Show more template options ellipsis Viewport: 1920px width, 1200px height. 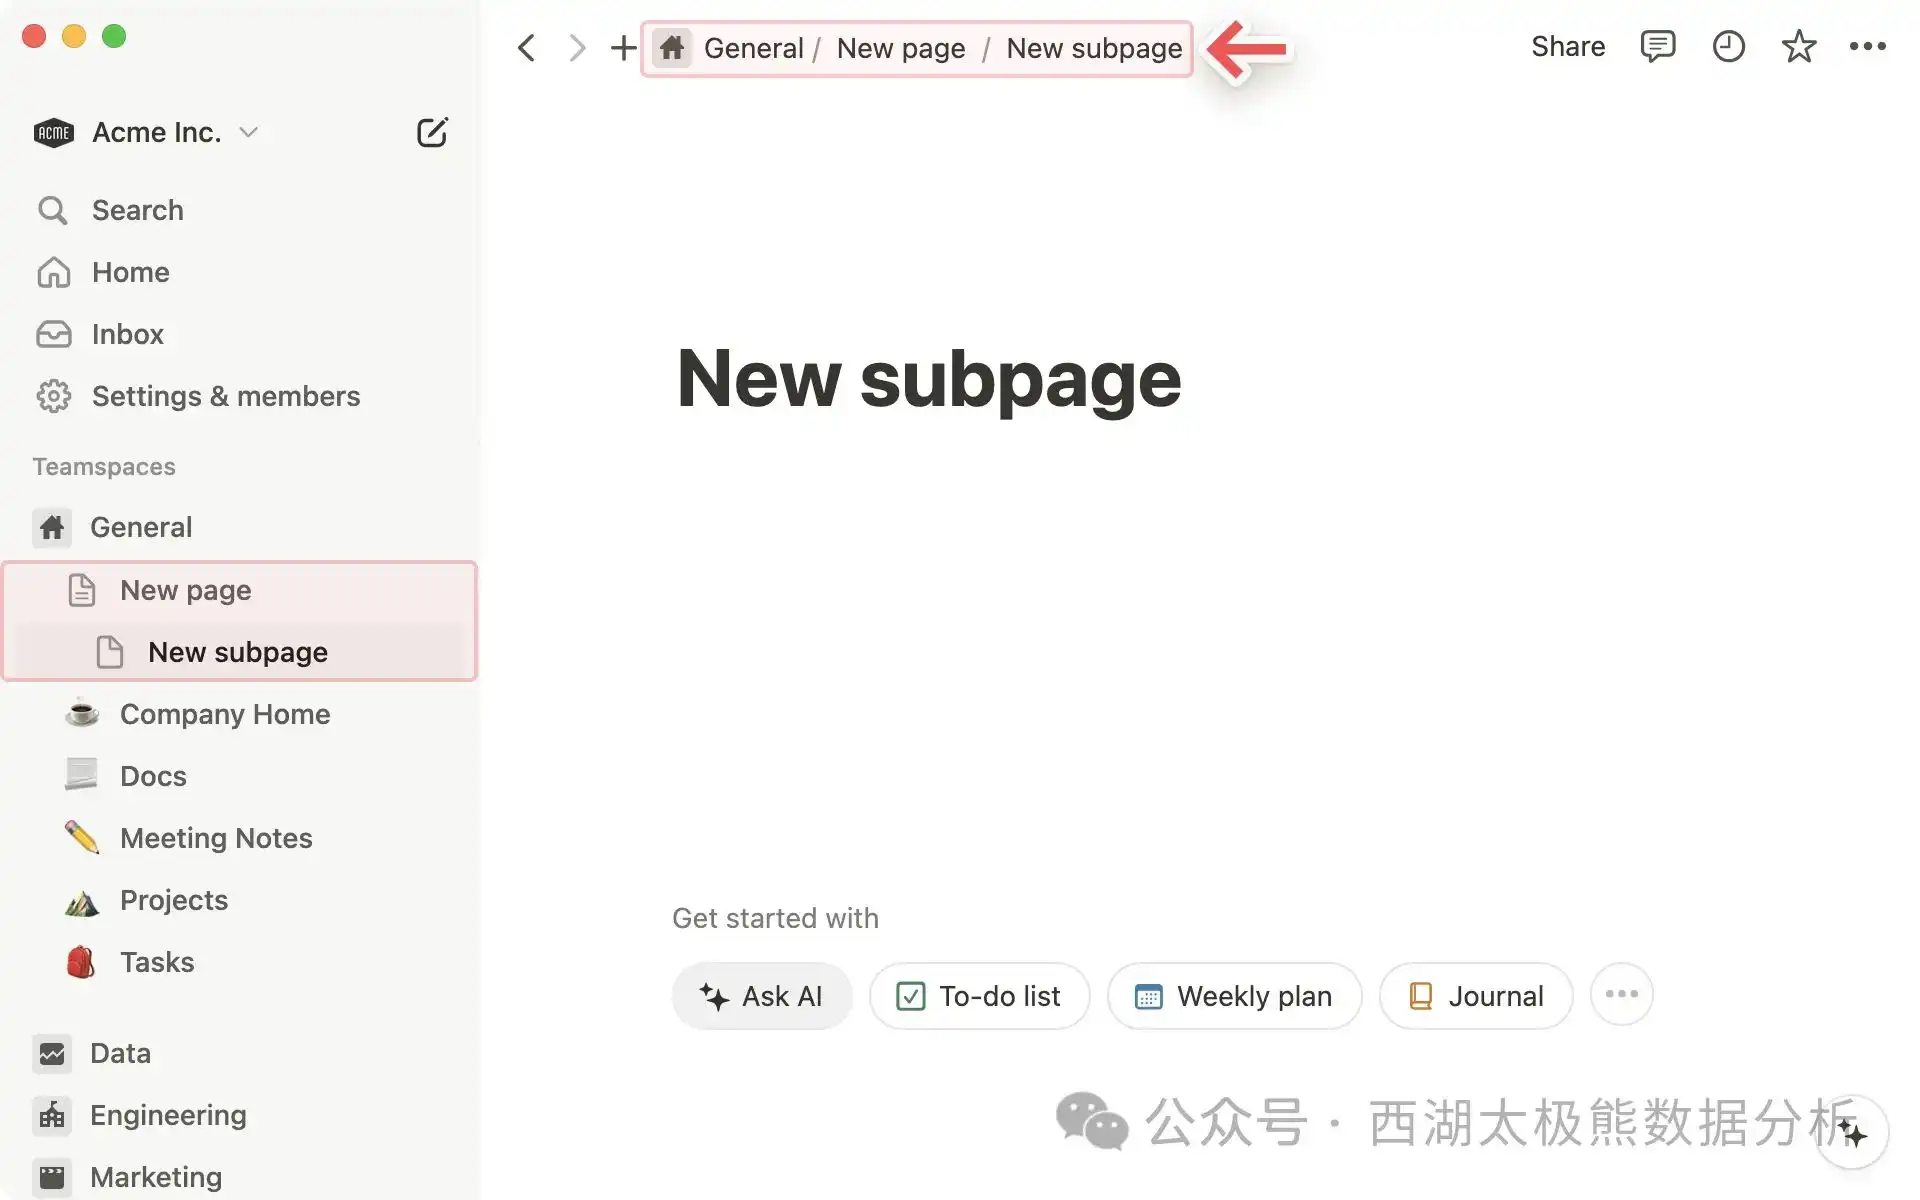[x=1621, y=994]
